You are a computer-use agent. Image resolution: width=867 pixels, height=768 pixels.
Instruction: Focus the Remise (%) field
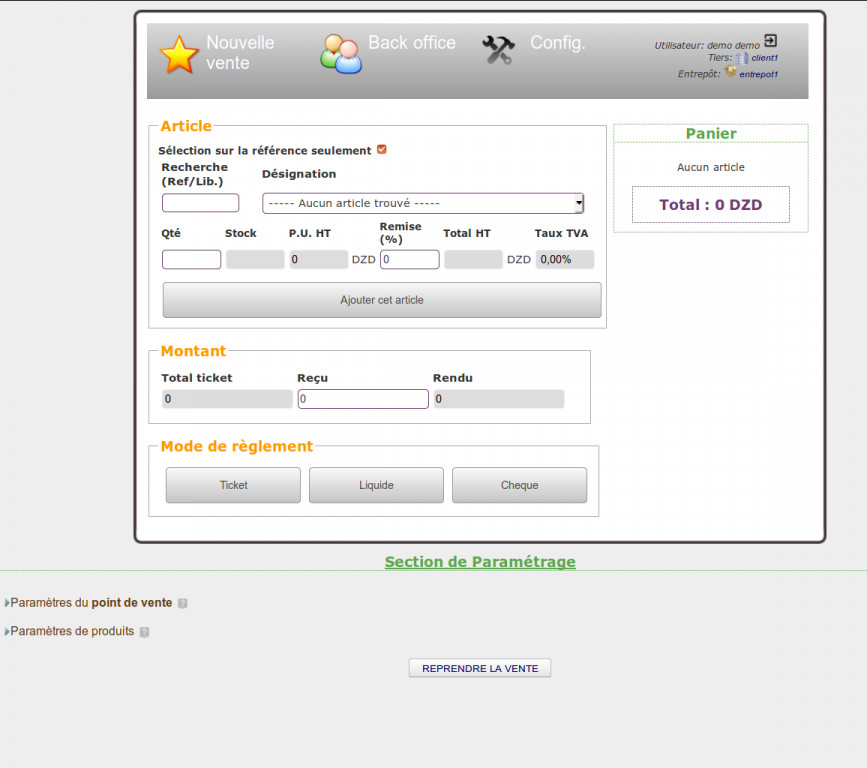(x=410, y=259)
